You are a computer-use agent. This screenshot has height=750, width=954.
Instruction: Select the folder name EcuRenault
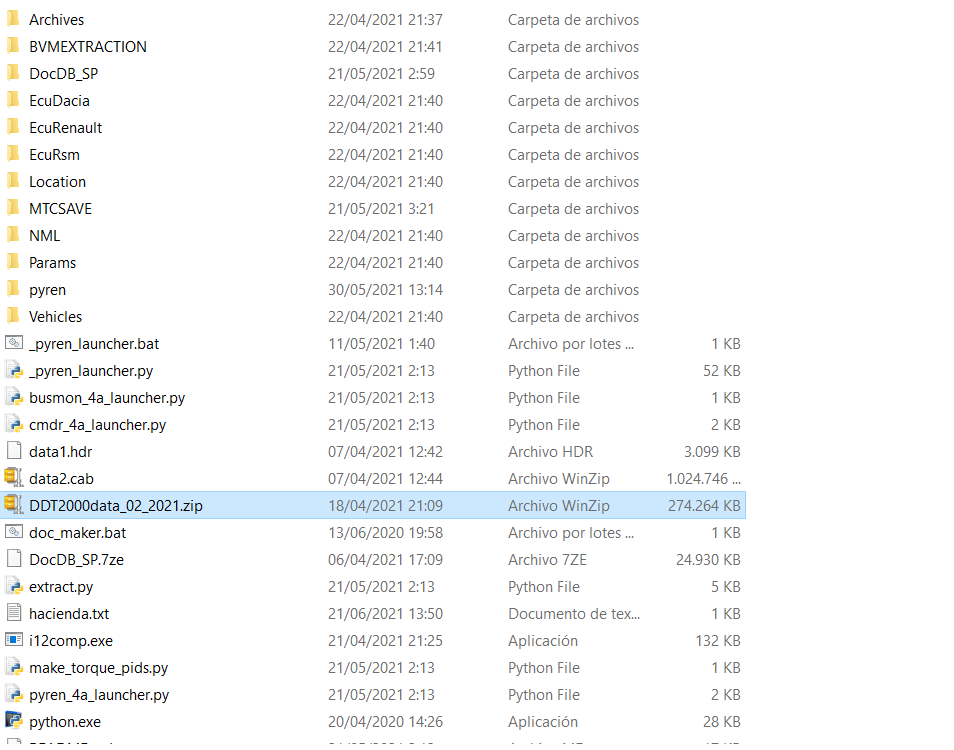pyautogui.click(x=66, y=128)
